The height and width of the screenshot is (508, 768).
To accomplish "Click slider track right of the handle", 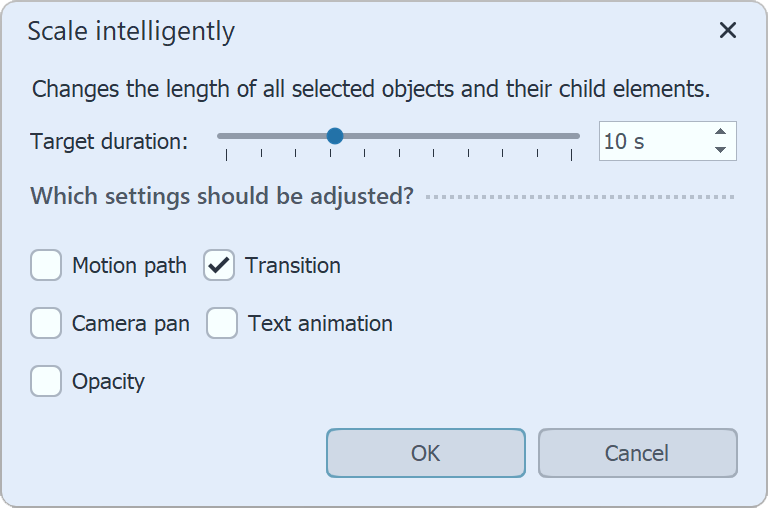I will click(x=460, y=136).
